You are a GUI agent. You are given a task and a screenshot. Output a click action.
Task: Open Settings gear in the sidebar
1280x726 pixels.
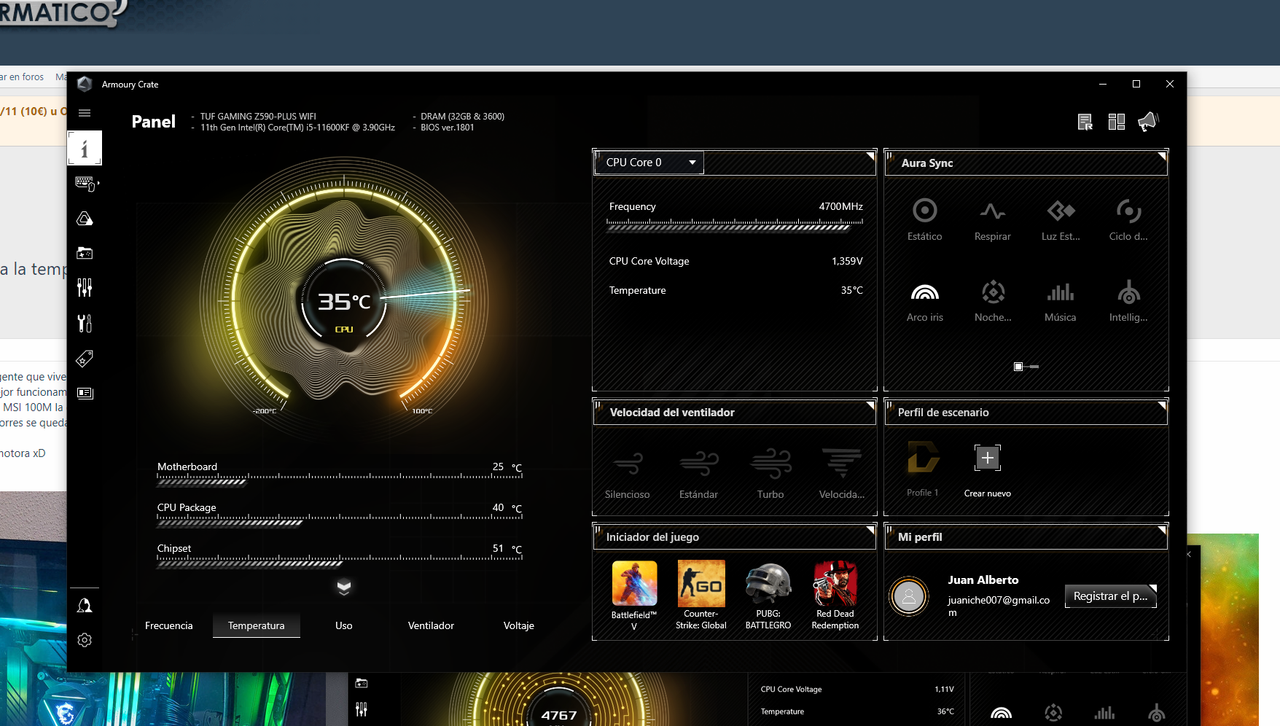coord(85,640)
